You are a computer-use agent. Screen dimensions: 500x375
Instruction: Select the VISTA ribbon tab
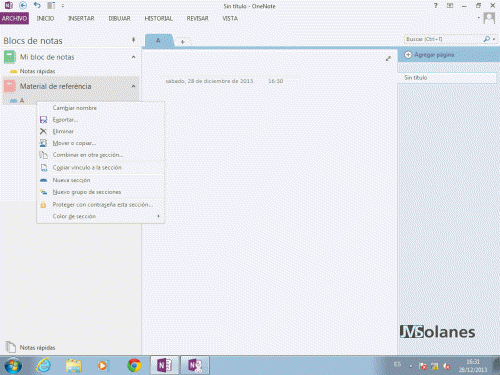click(x=230, y=18)
